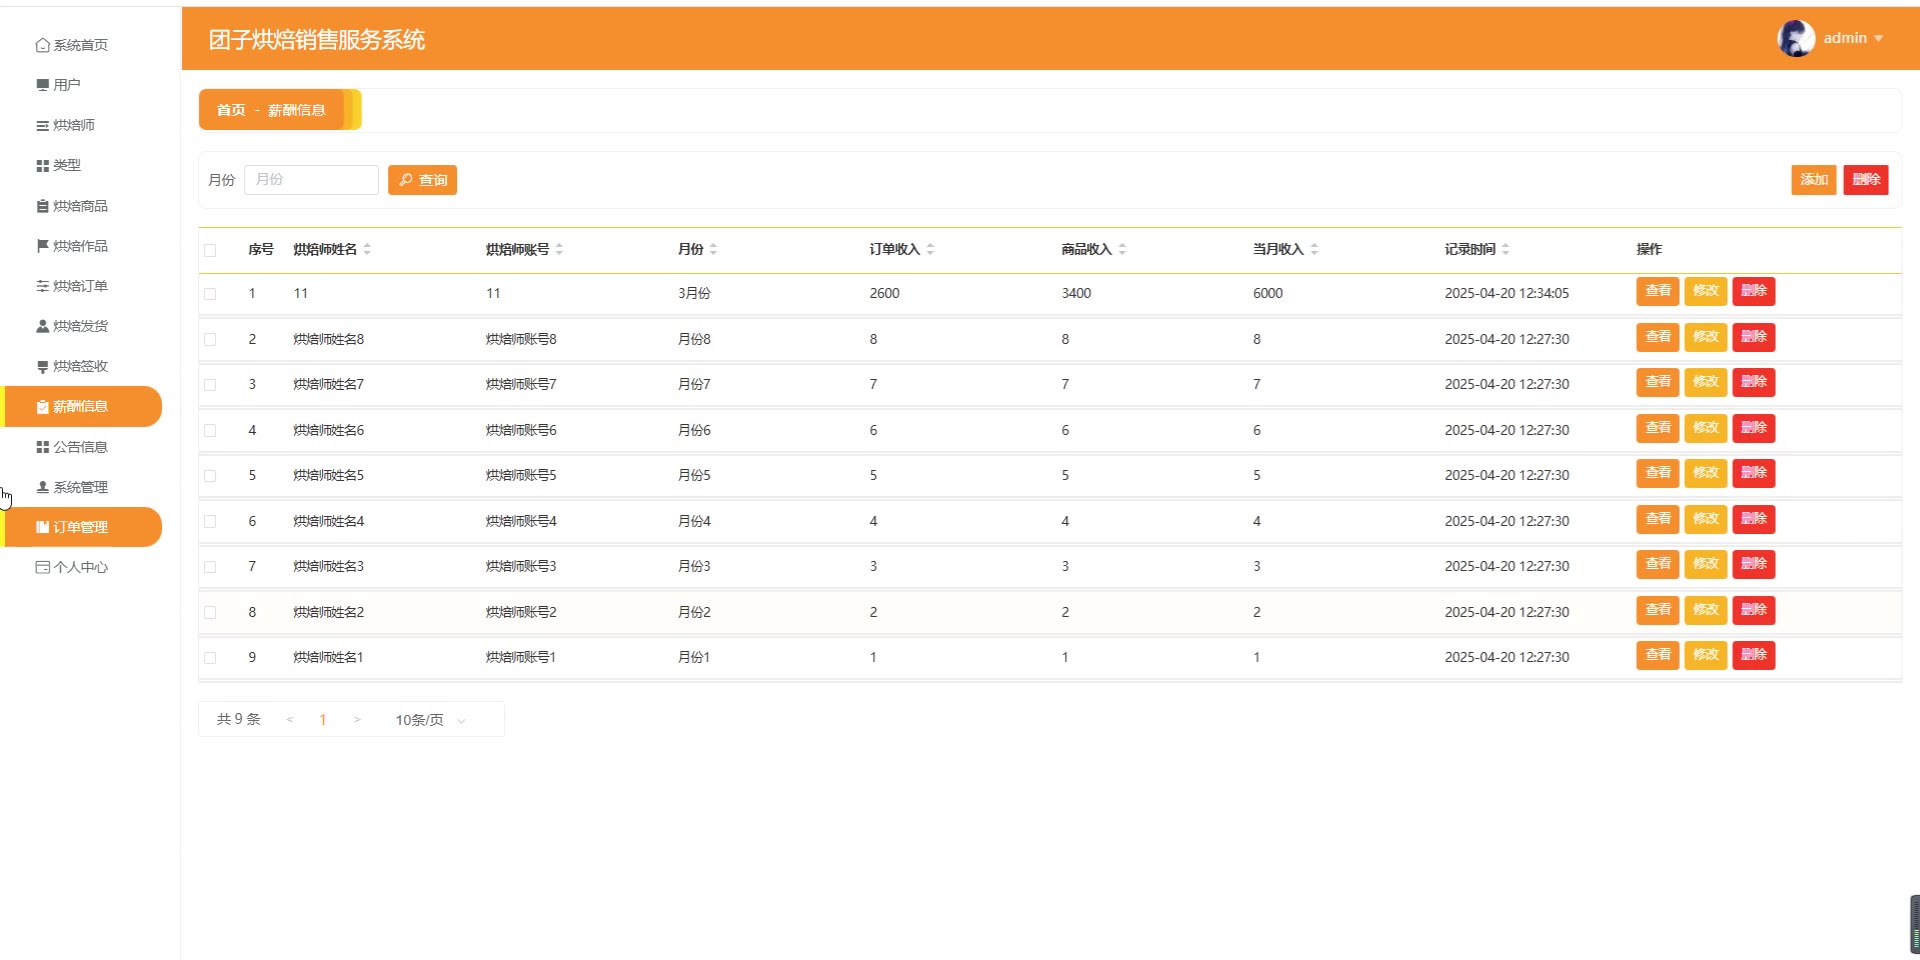
Task: Go to previous page arrow
Action: tap(290, 720)
